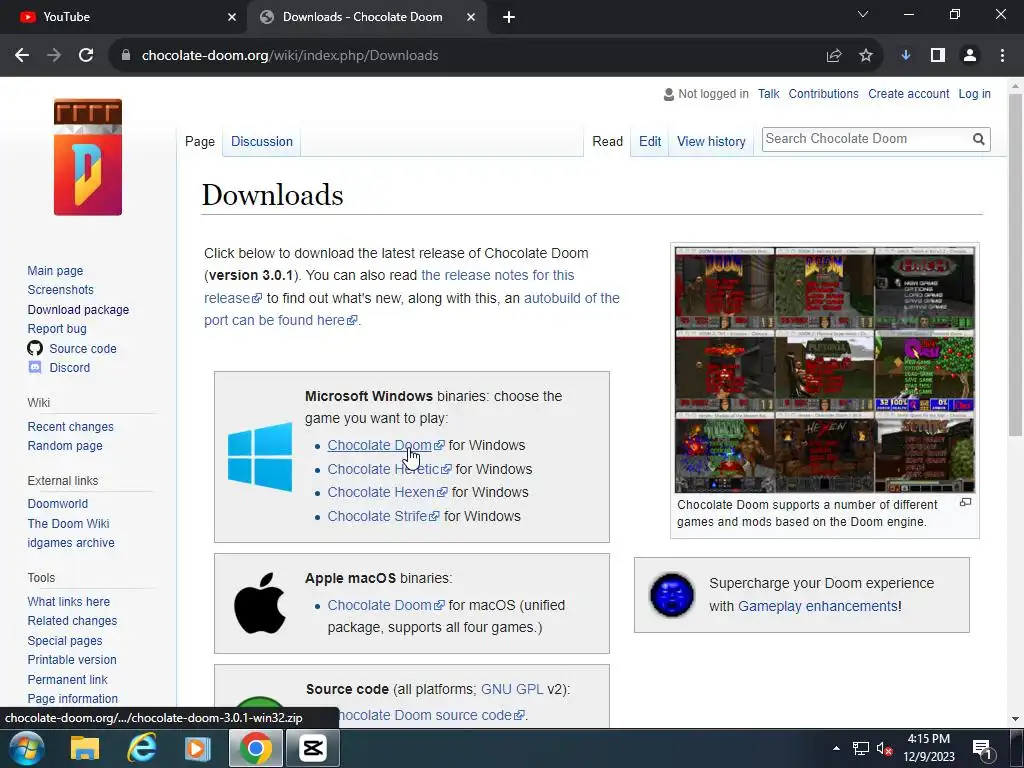
Task: Click the Apple logo image
Action: 260,603
